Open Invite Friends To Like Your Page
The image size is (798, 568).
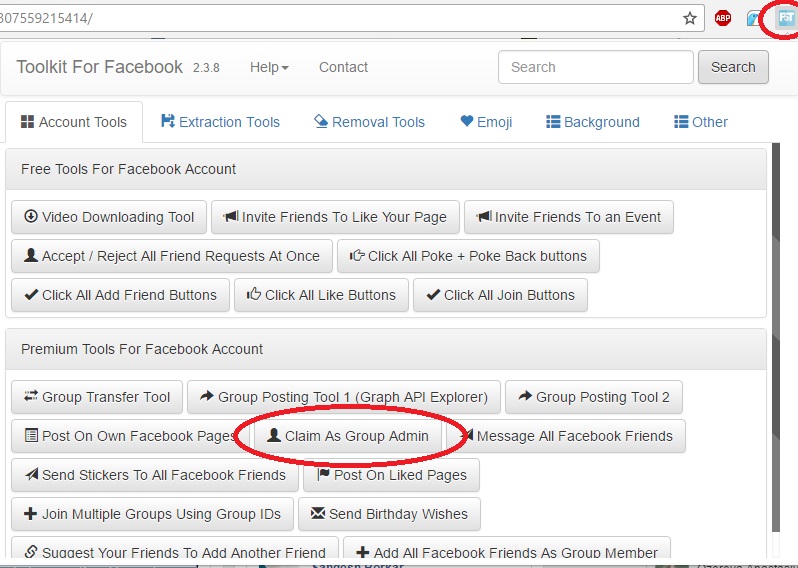click(335, 217)
